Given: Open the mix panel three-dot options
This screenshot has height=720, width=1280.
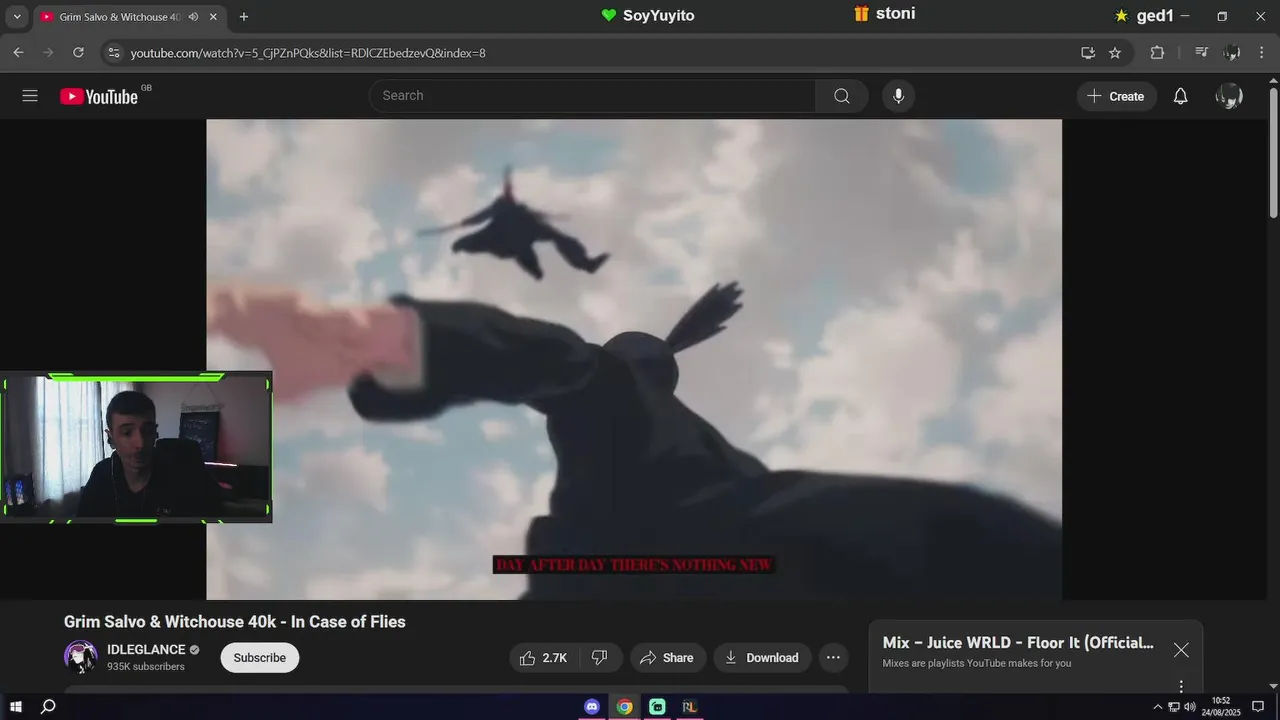Looking at the screenshot, I should point(1181,686).
